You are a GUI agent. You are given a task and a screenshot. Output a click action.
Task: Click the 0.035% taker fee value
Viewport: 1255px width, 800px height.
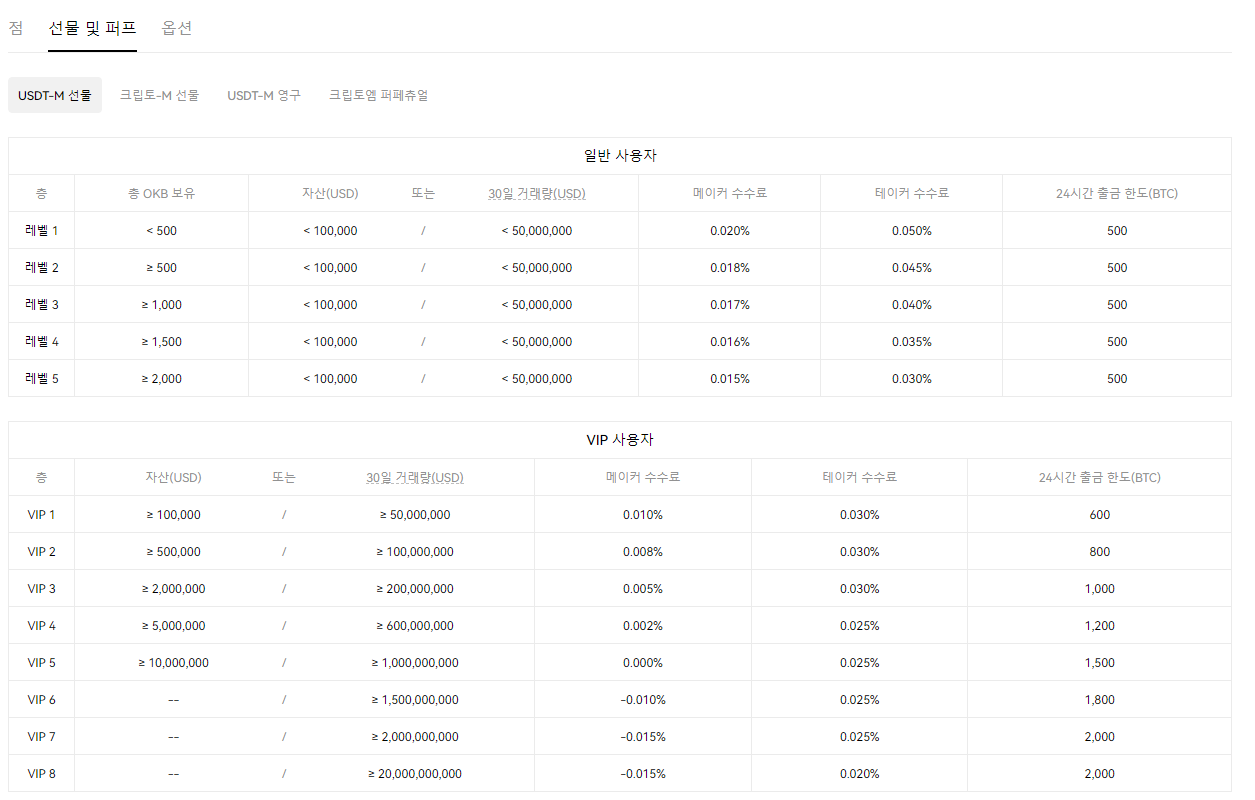912,342
